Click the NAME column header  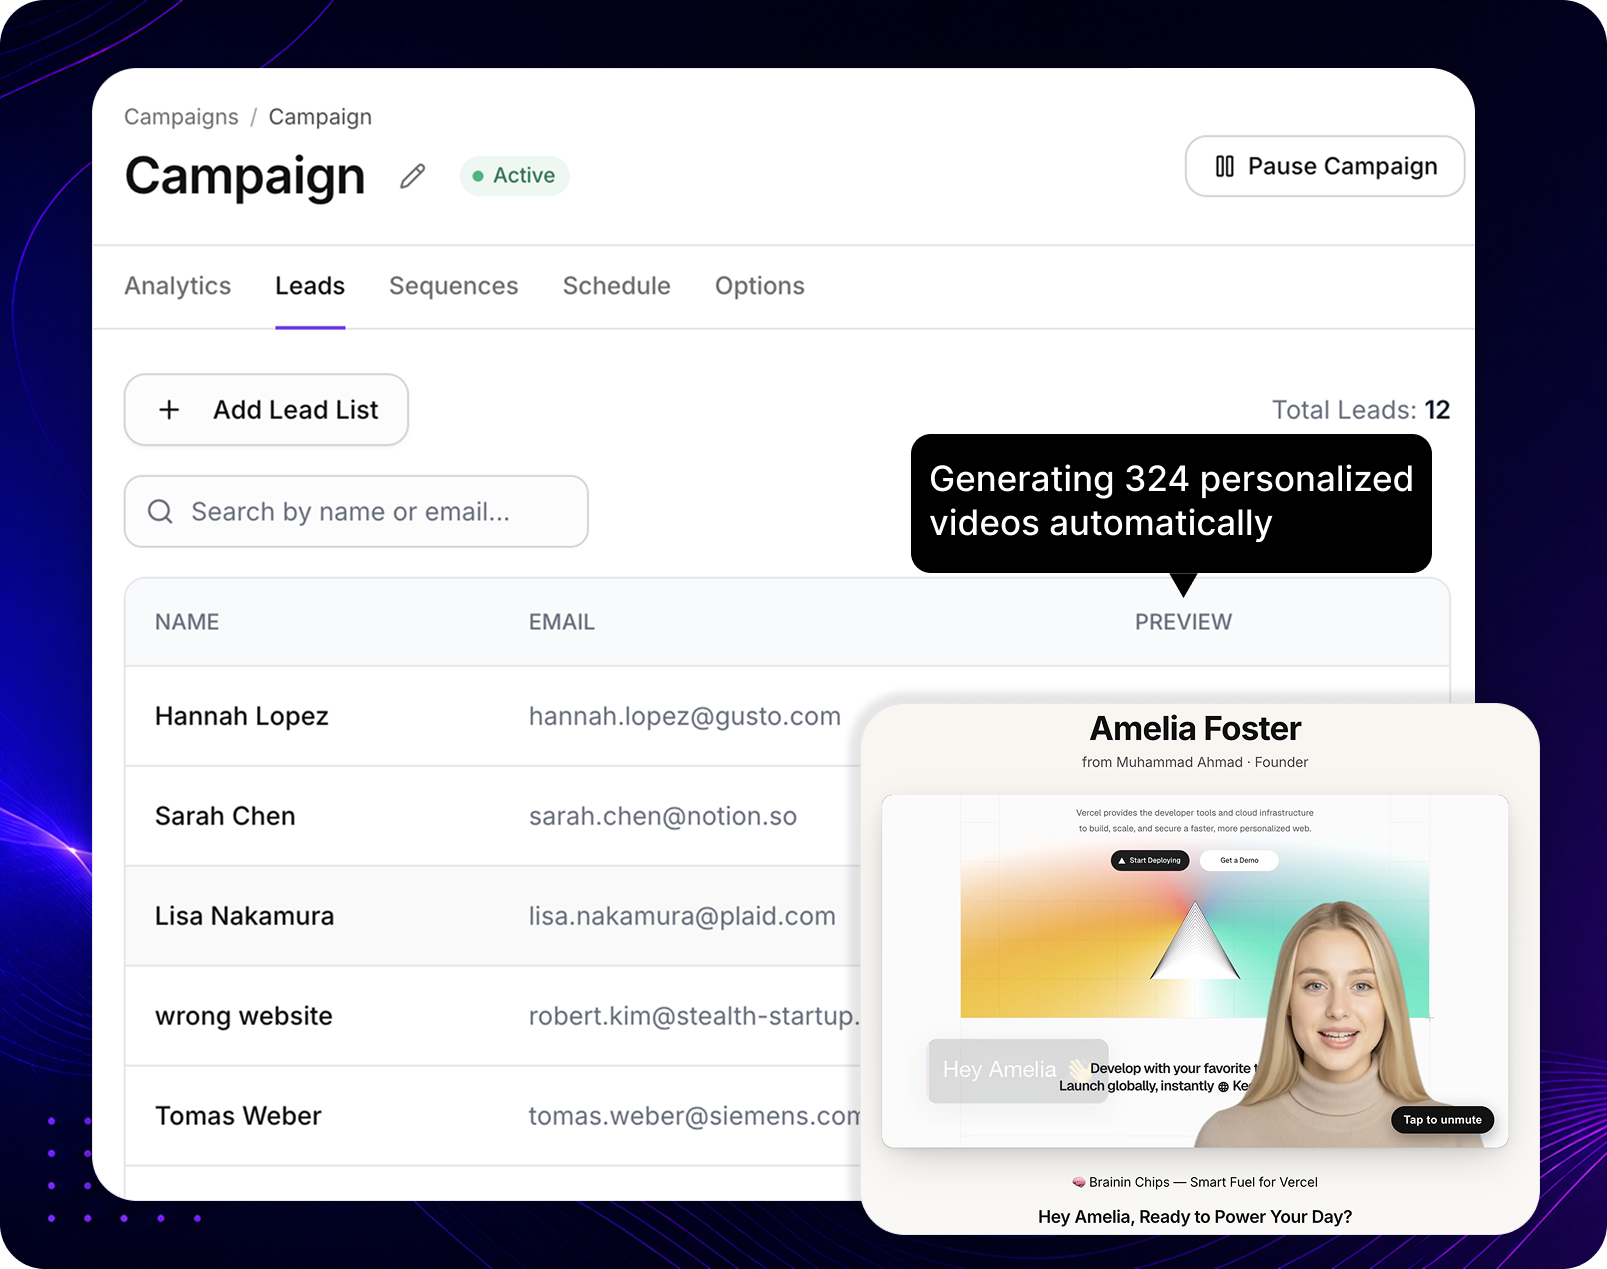pos(187,622)
